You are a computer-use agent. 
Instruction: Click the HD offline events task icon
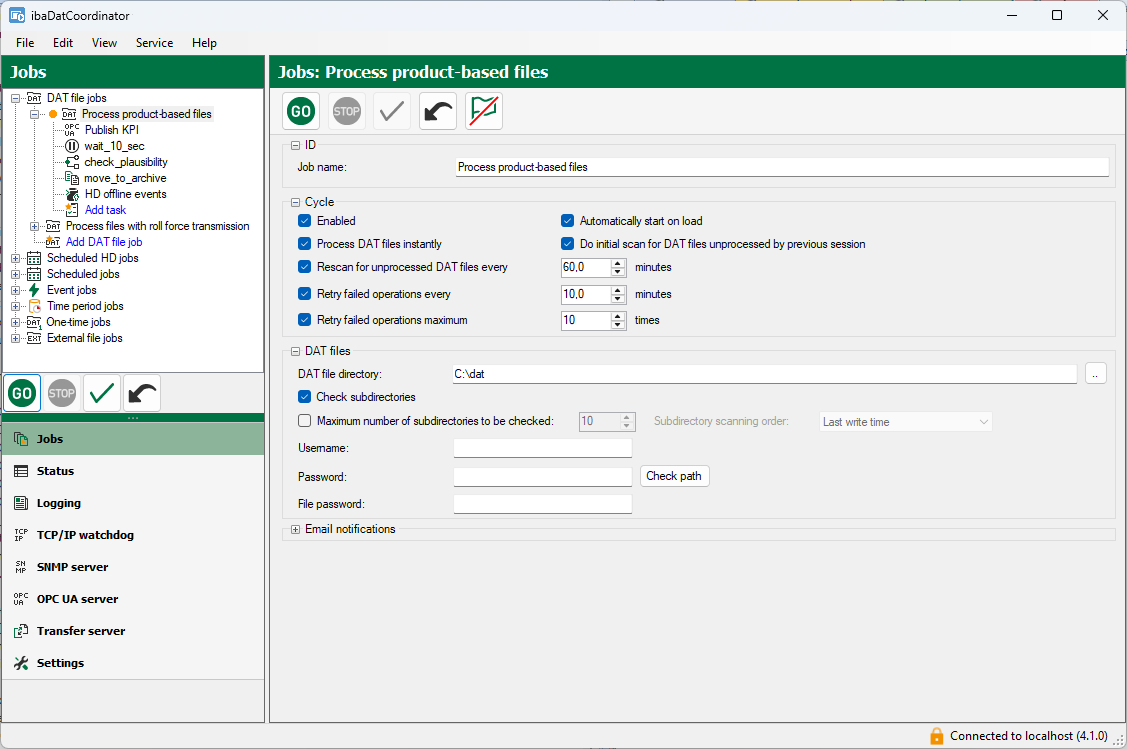point(72,194)
